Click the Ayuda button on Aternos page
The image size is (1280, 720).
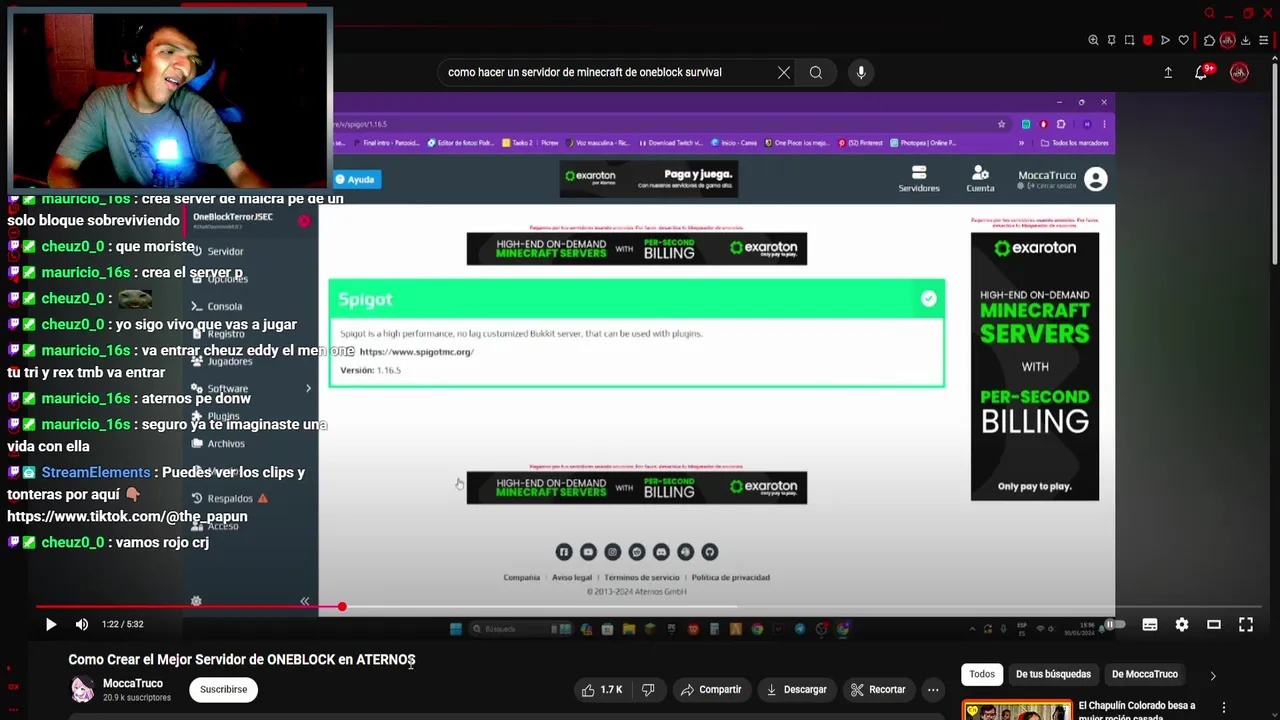(355, 180)
